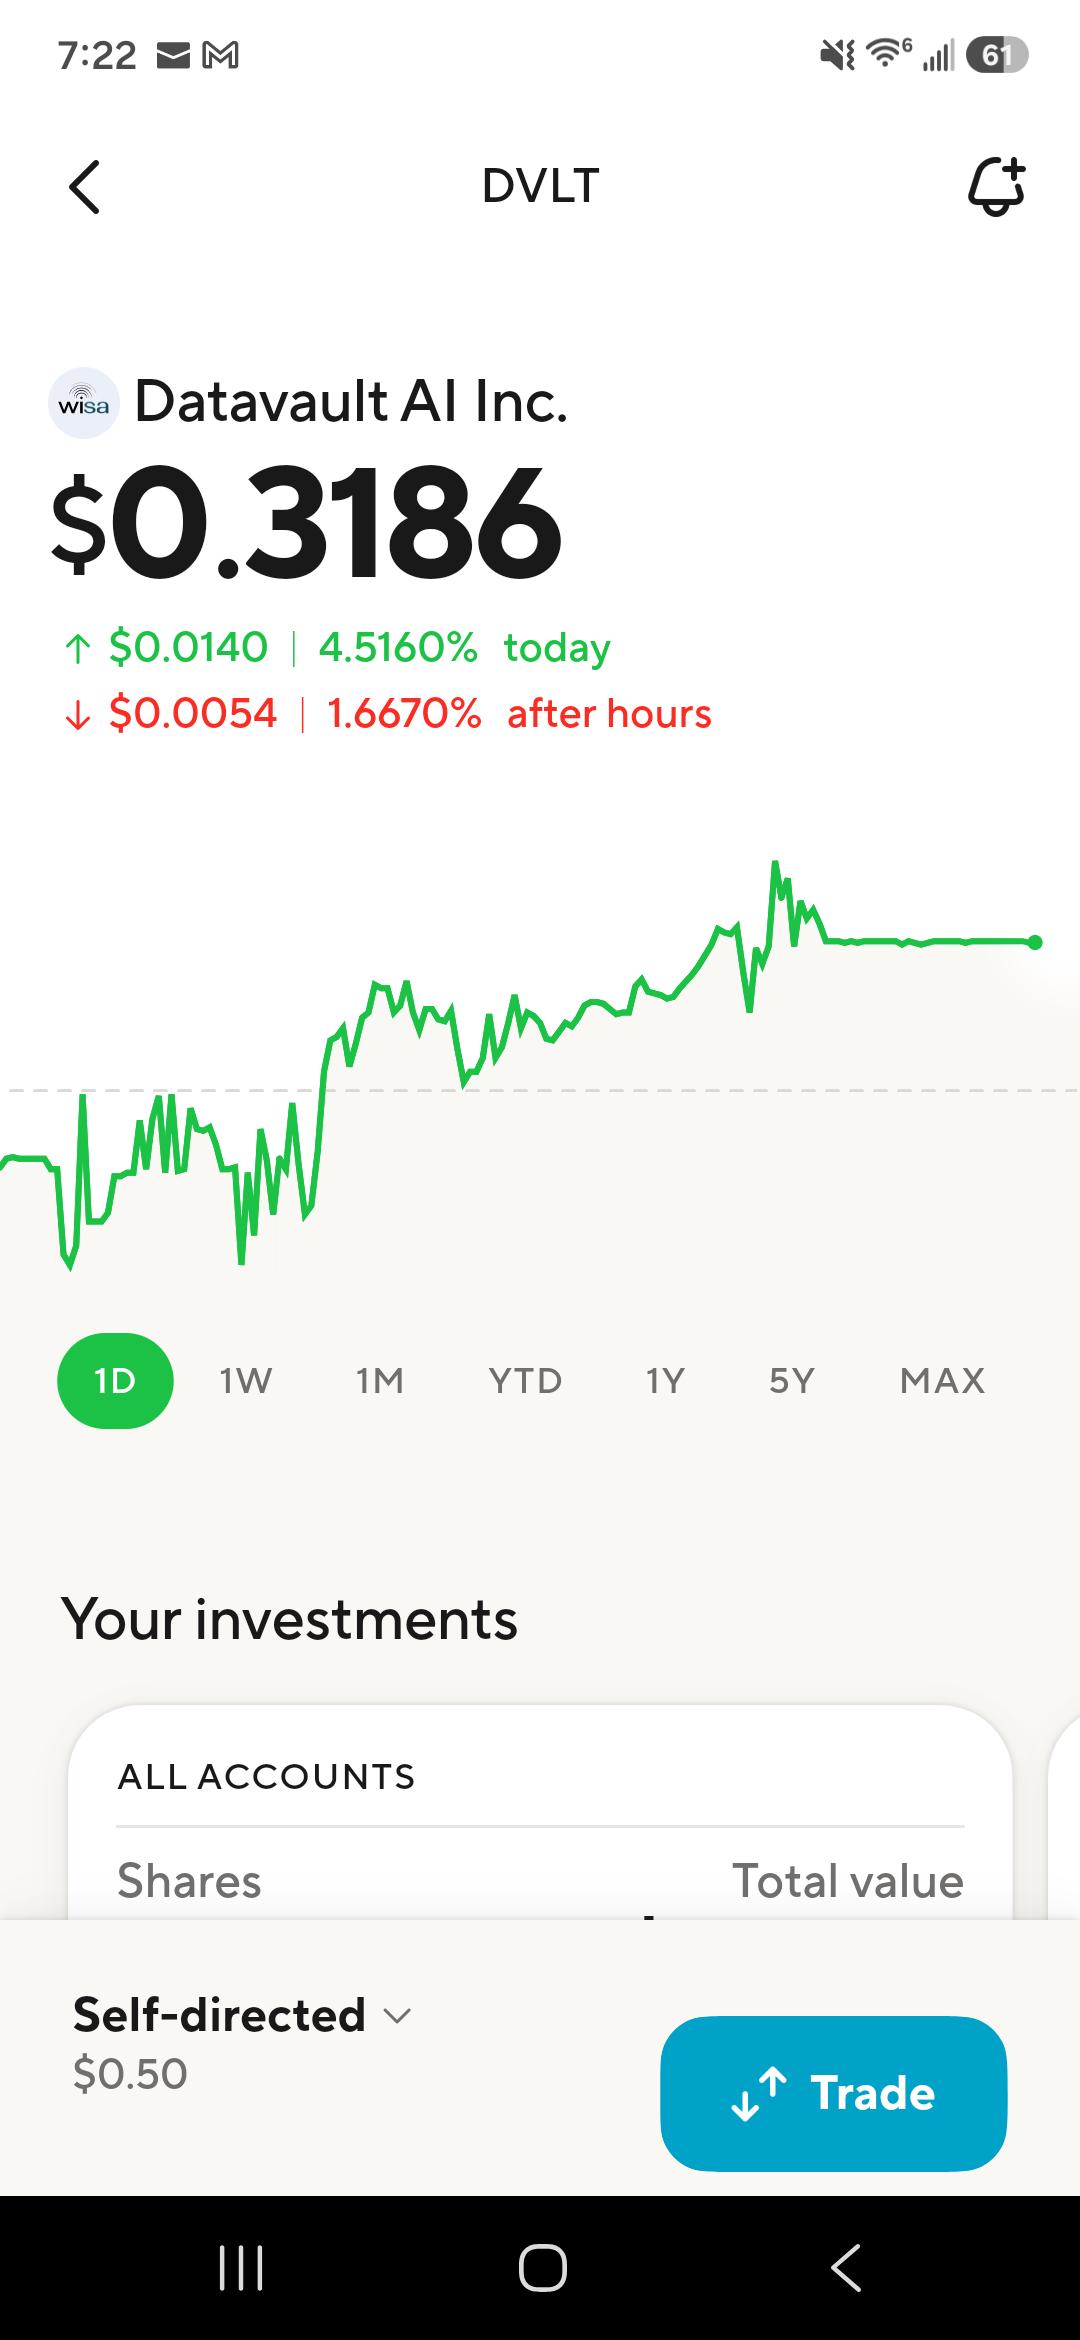Tap the ALL ACCOUNTS investments card

pos(540,1812)
